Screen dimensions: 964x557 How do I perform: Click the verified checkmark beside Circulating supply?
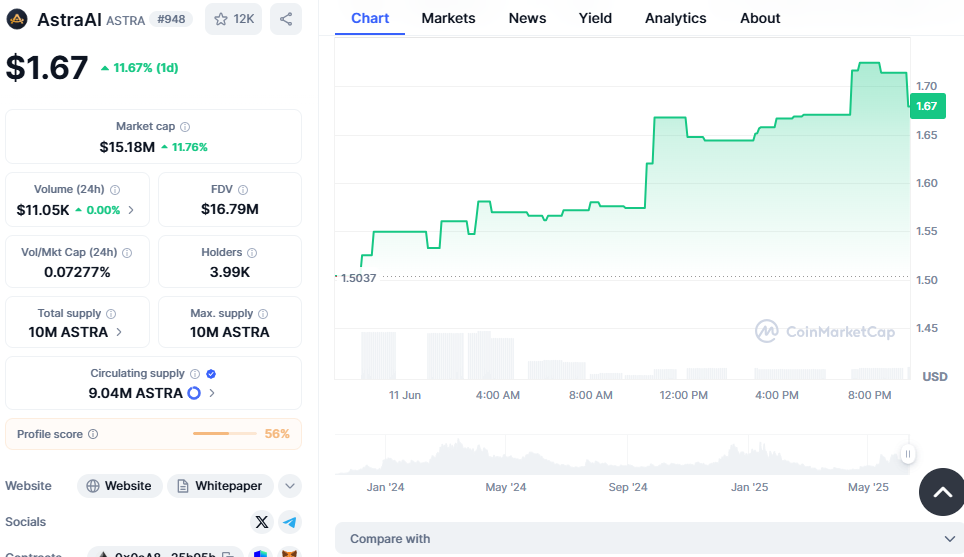point(211,374)
